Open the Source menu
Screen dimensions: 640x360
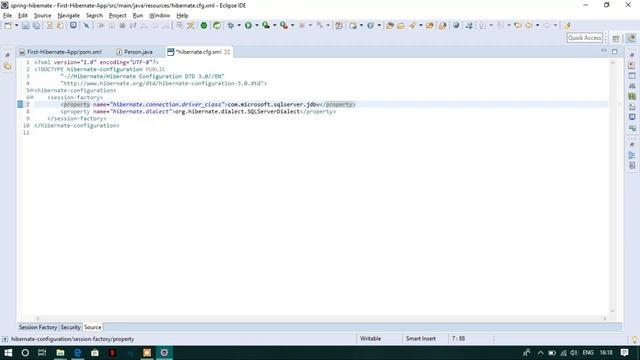tap(42, 16)
